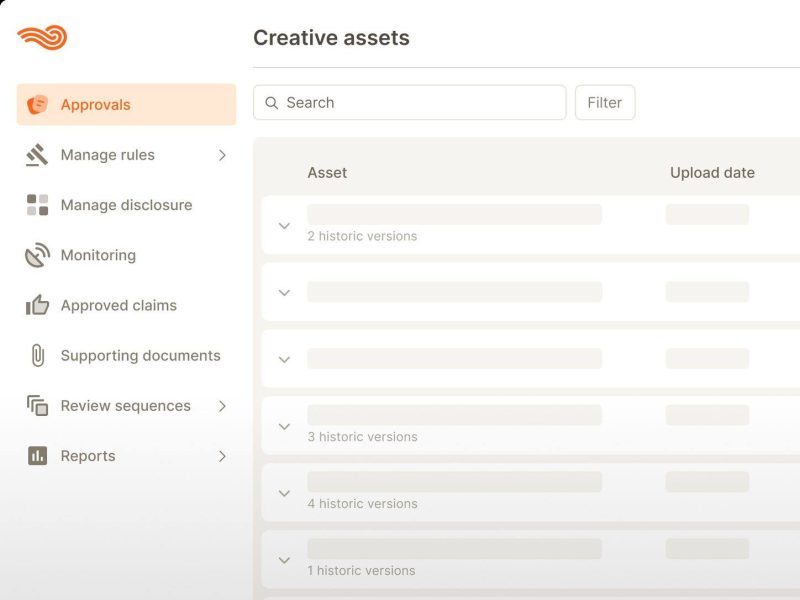This screenshot has width=800, height=600.
Task: Click the Asset column header
Action: coord(327,172)
